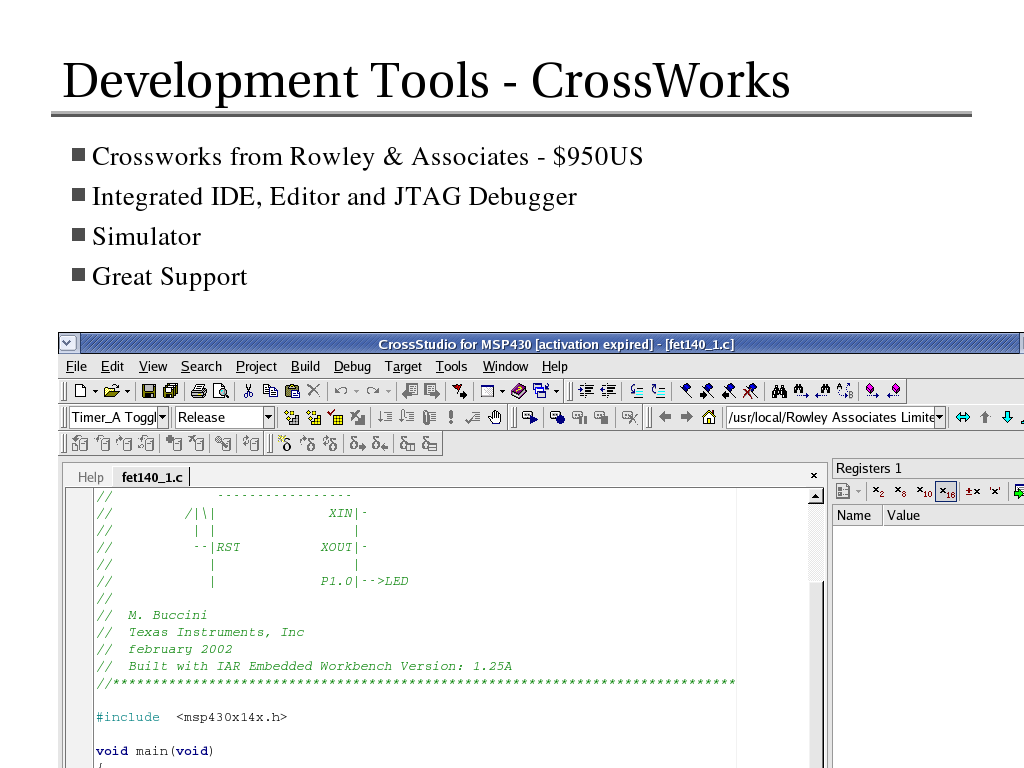
Task: Toggle character 'x' register display
Action: 995,491
